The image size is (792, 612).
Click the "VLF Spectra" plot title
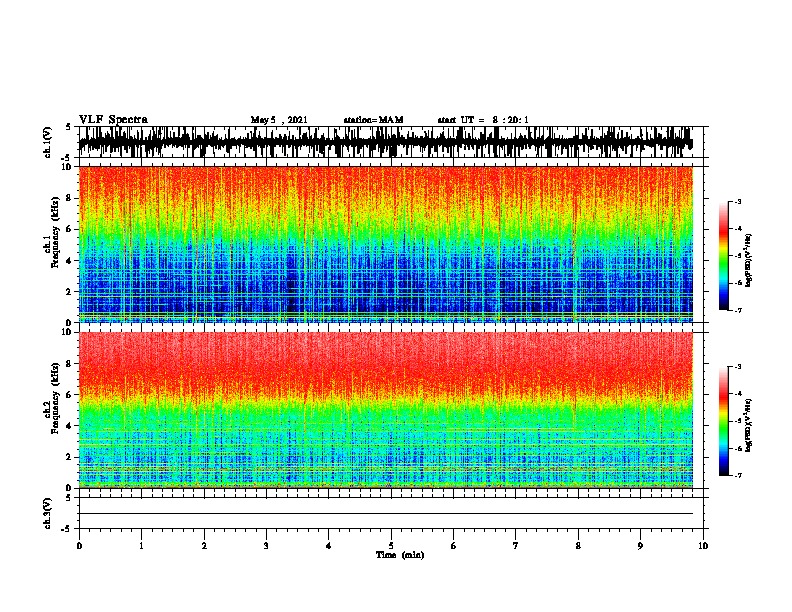(x=113, y=120)
